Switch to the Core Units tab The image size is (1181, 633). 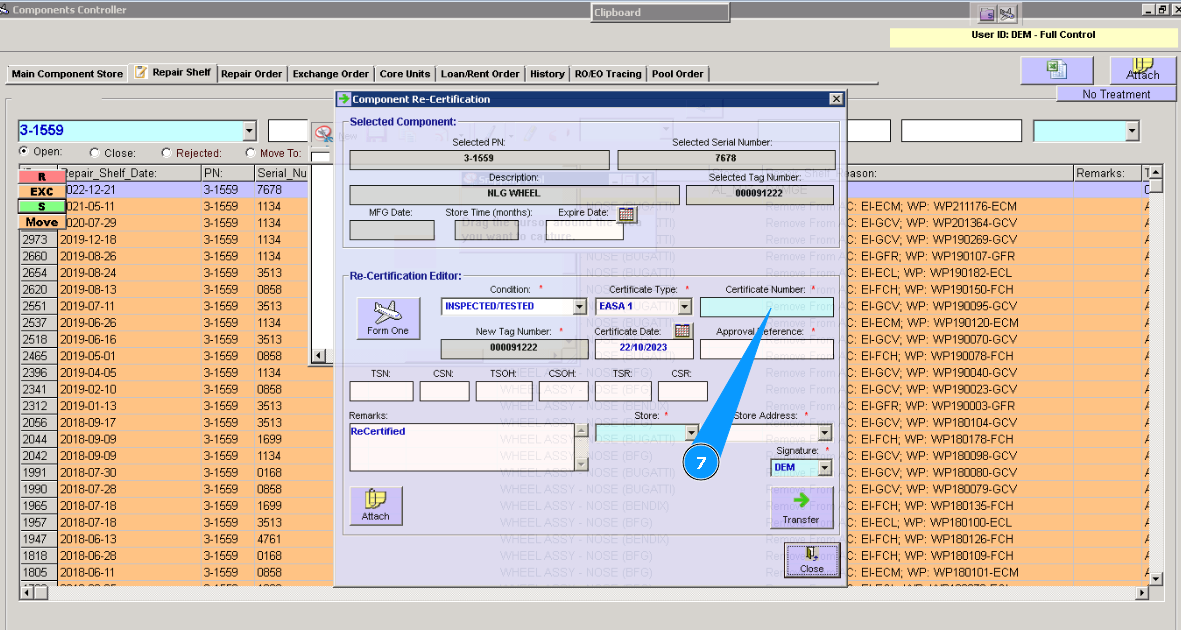(404, 74)
